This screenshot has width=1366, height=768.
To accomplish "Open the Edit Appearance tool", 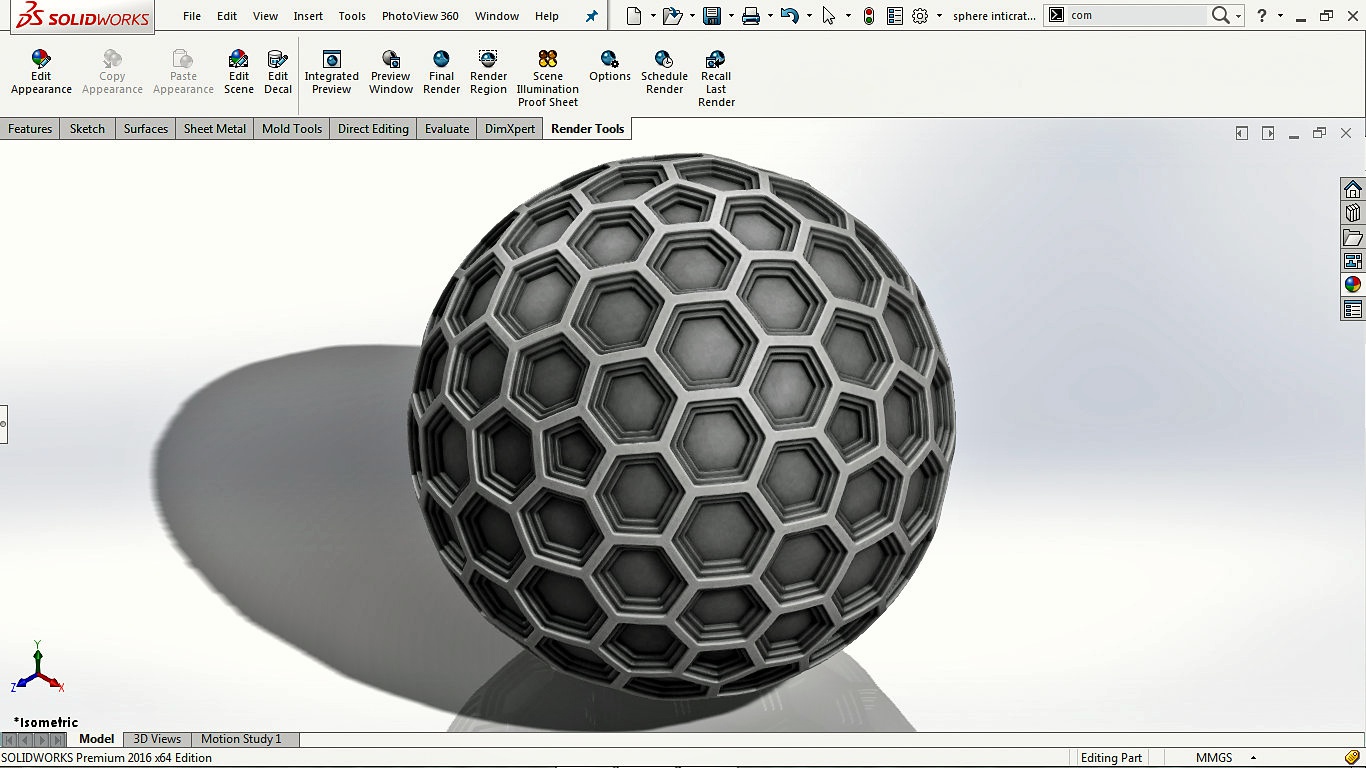I will [40, 70].
